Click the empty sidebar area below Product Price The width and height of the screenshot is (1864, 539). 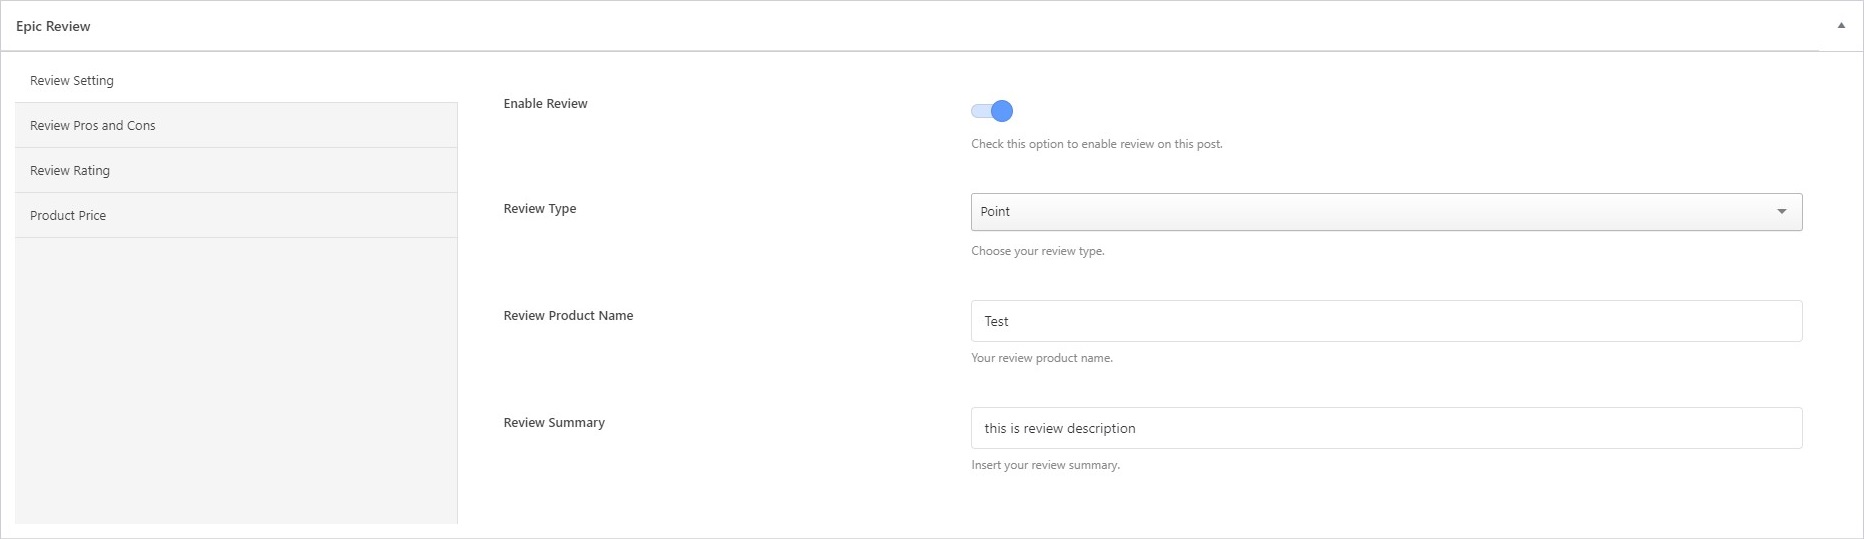[x=236, y=380]
